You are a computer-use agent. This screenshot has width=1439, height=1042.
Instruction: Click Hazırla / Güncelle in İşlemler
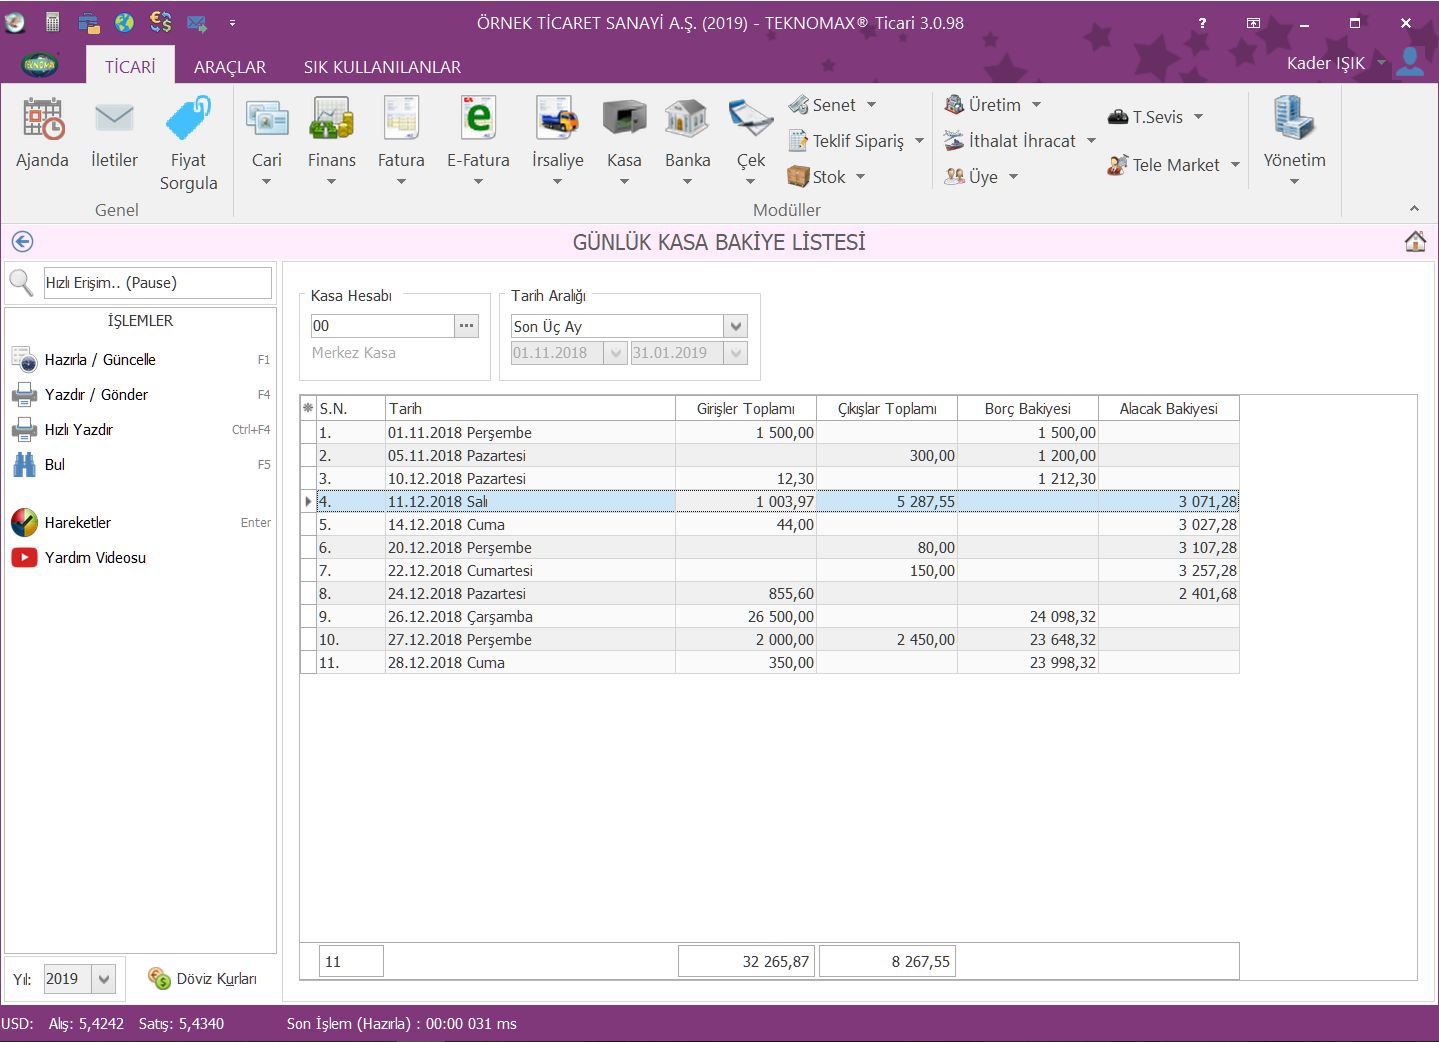pos(100,359)
